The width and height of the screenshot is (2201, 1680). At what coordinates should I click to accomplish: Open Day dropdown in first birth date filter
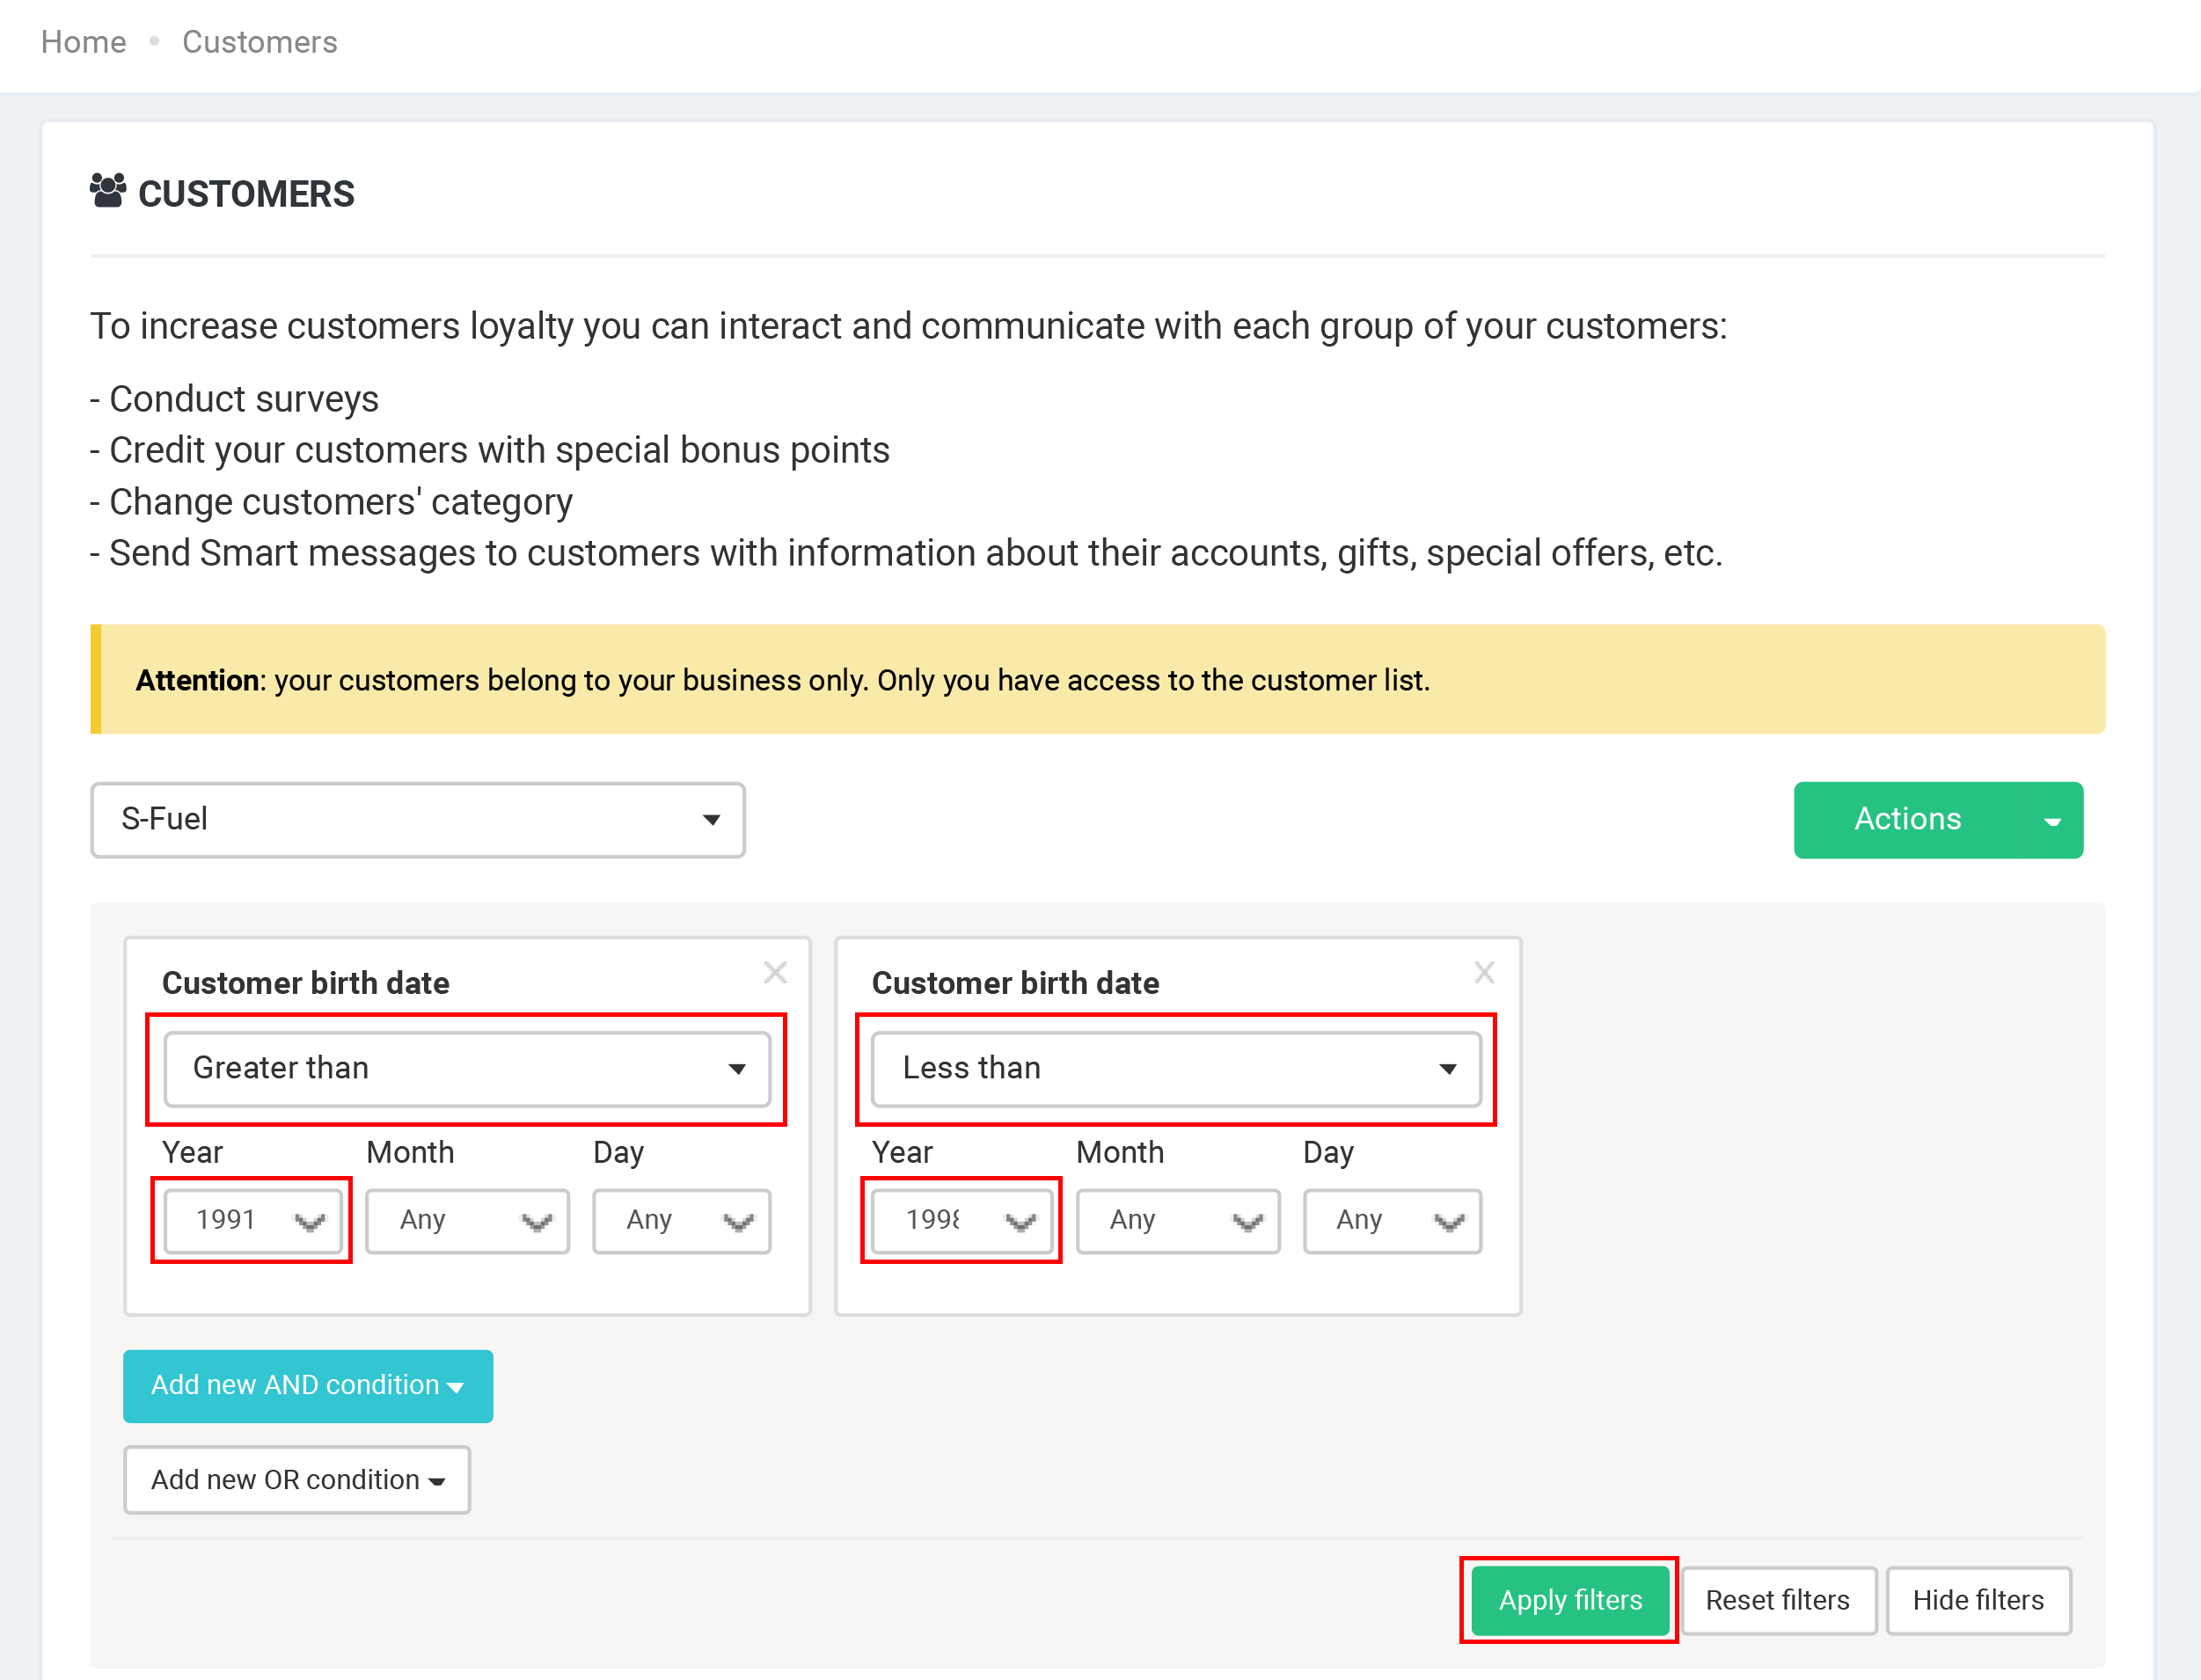(682, 1220)
